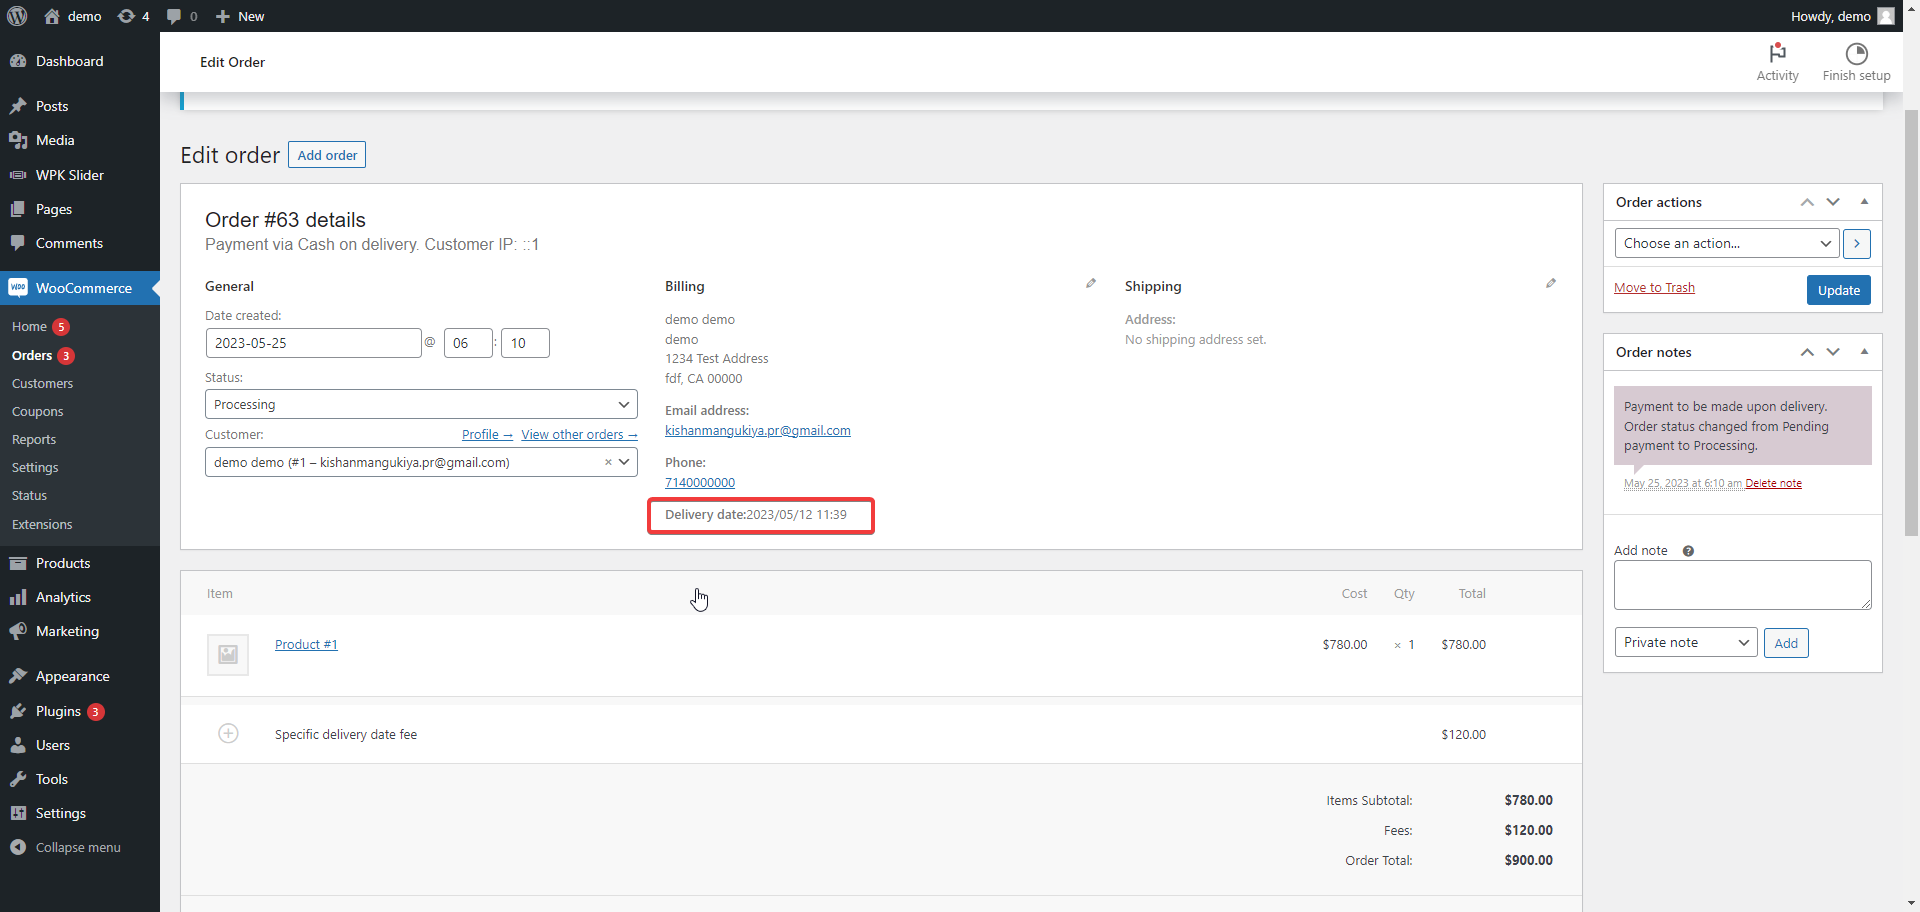The width and height of the screenshot is (1920, 912).
Task: Move Order notes panel down
Action: pos(1833,352)
